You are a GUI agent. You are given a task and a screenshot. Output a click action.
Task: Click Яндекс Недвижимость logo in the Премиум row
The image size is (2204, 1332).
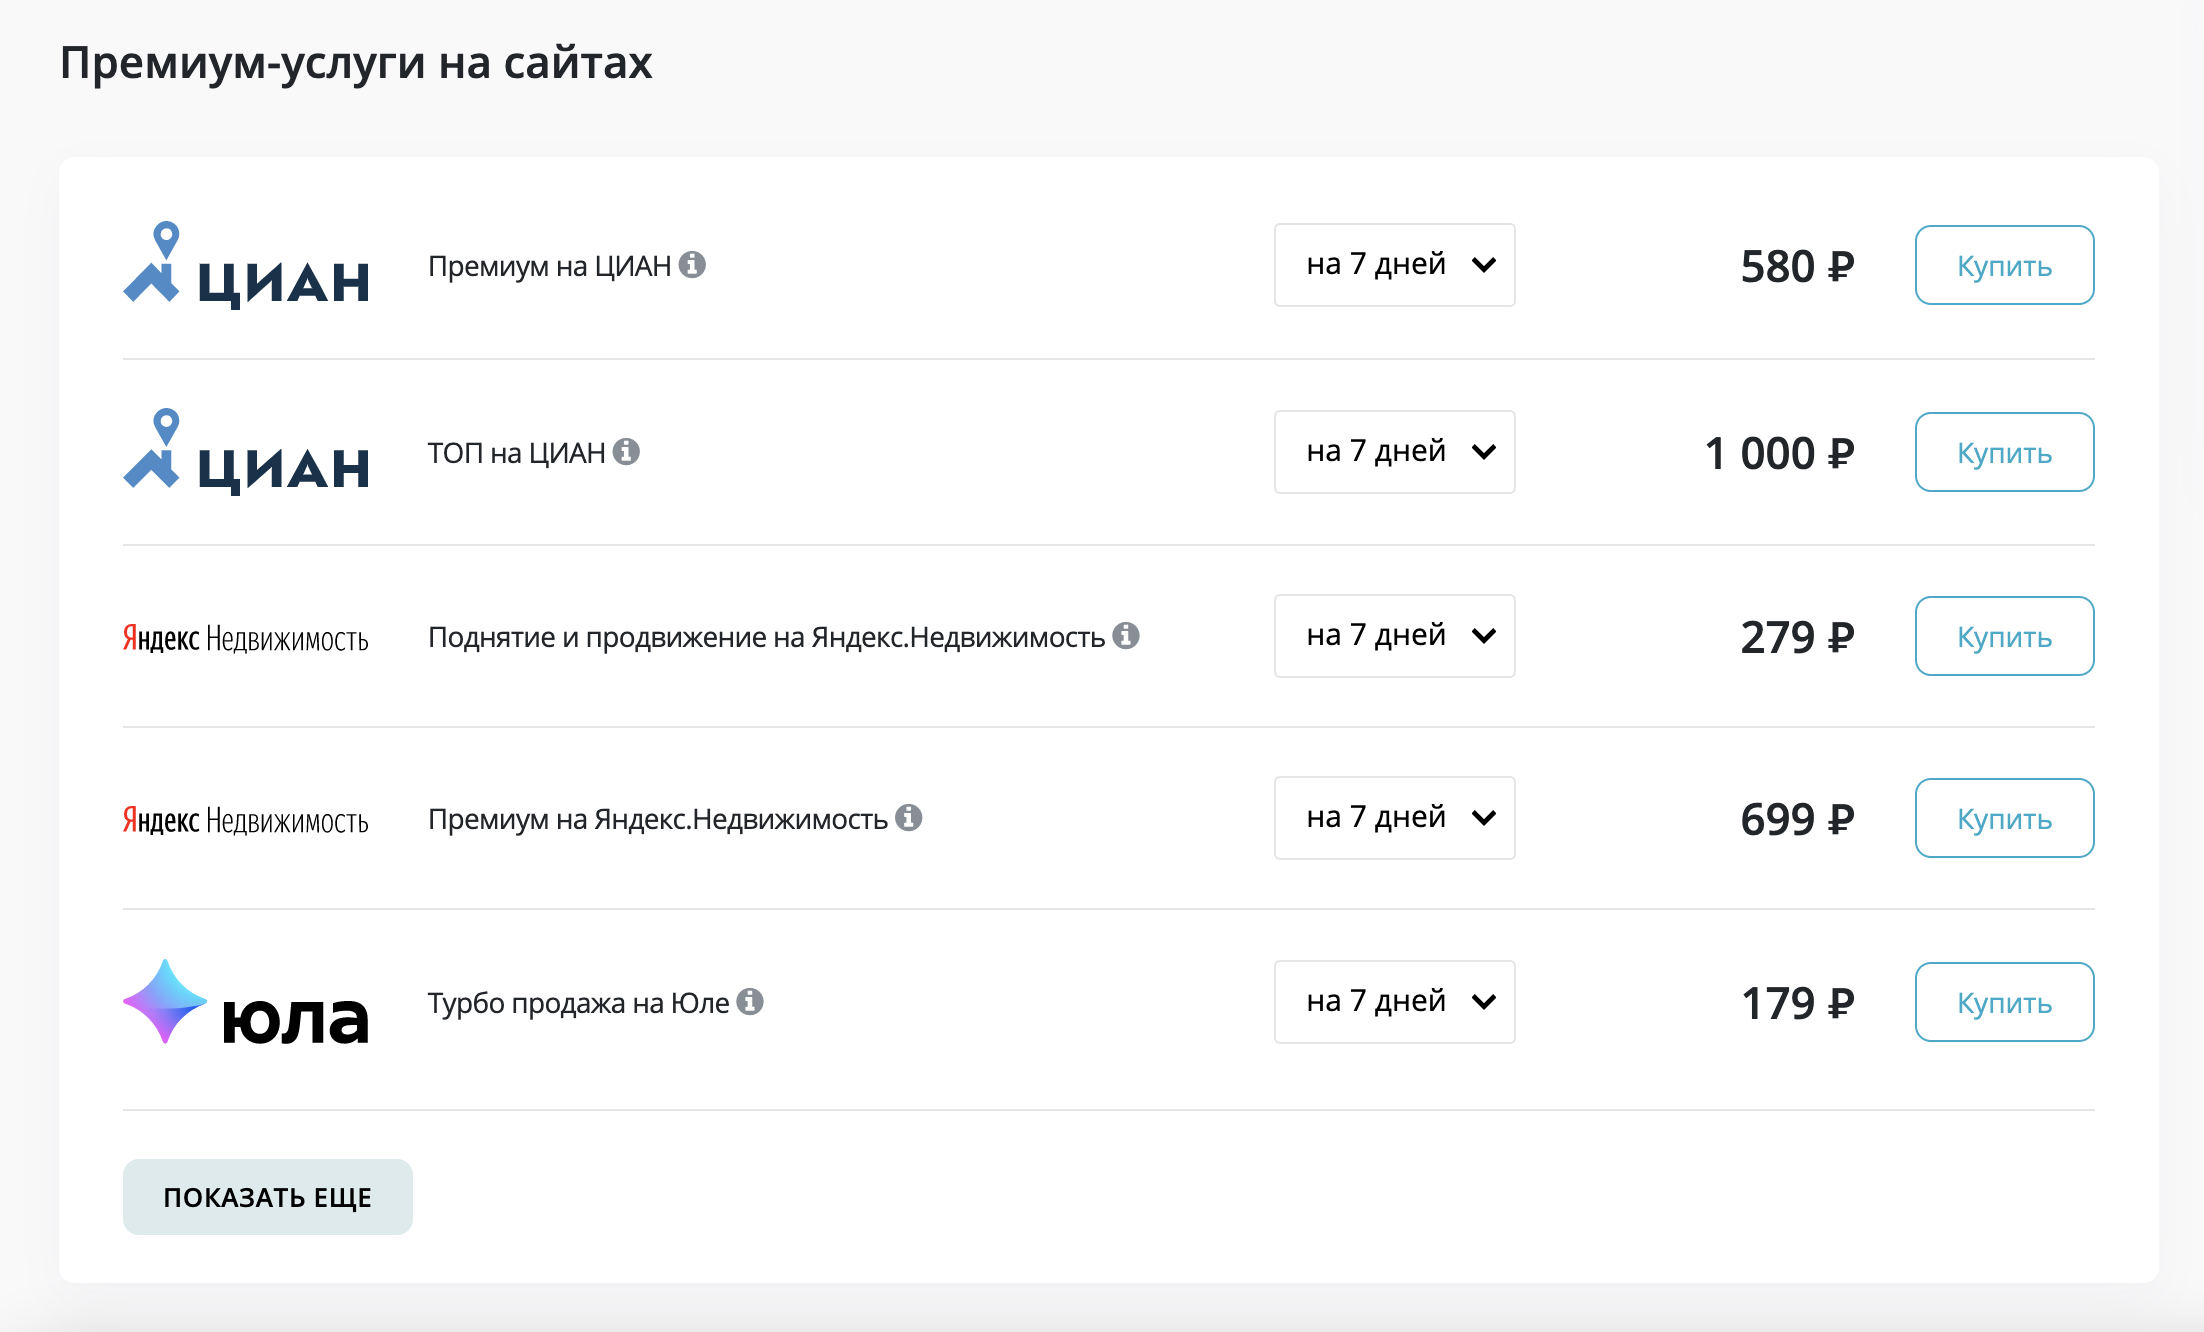click(246, 820)
